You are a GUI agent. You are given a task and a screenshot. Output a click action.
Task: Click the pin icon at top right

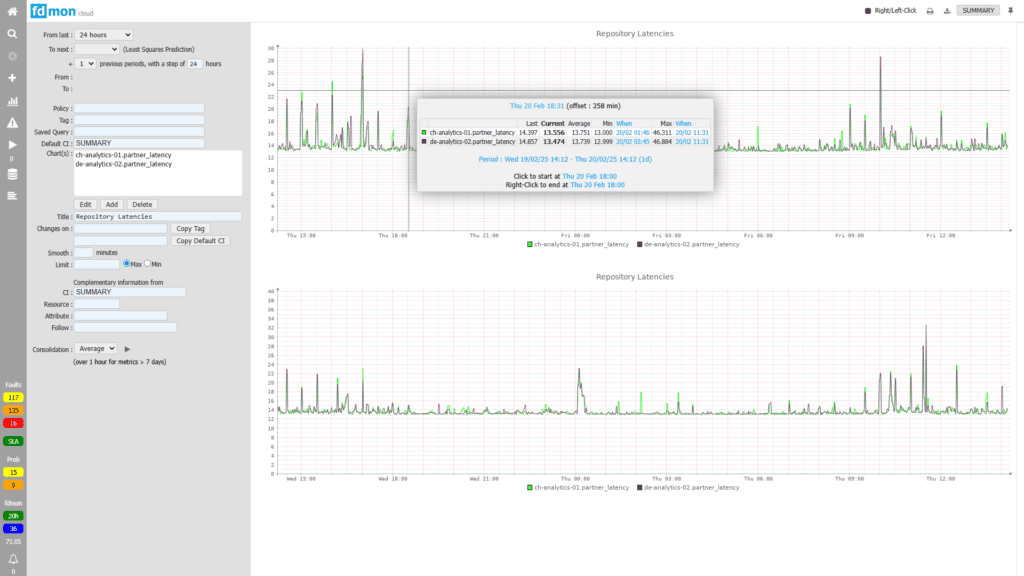pyautogui.click(x=1010, y=10)
